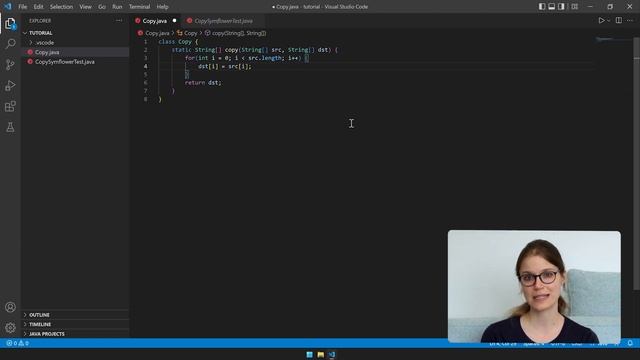Open the Search view in activity bar
The image size is (640, 360).
10,44
